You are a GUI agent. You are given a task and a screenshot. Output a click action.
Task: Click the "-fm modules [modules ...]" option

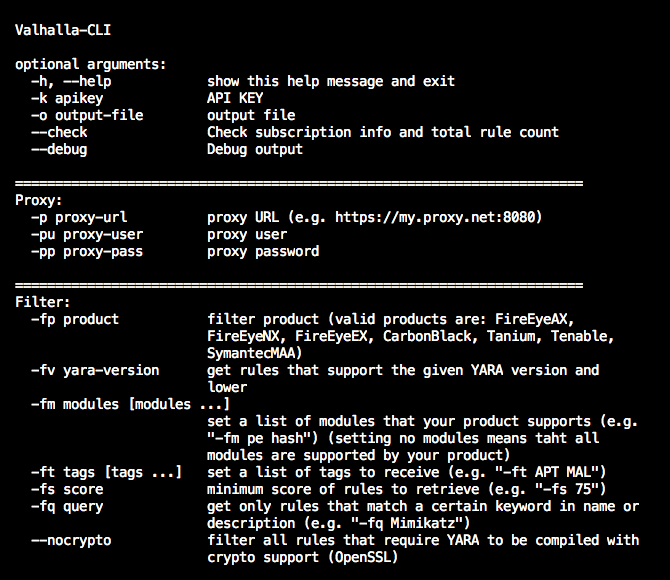(x=131, y=404)
